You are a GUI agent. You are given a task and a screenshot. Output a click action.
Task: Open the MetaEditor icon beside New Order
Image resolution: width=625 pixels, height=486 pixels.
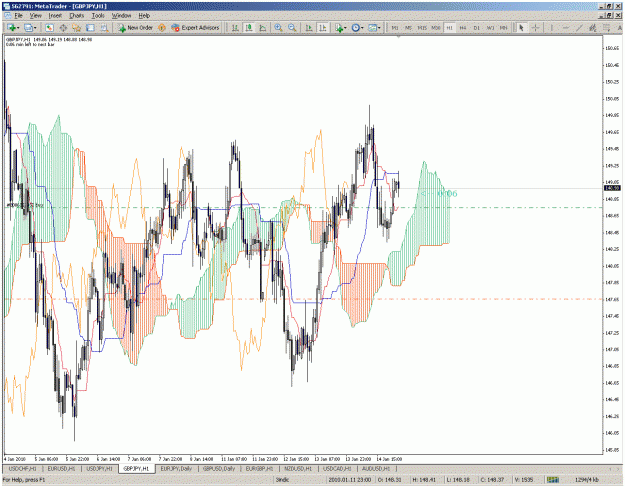161,28
